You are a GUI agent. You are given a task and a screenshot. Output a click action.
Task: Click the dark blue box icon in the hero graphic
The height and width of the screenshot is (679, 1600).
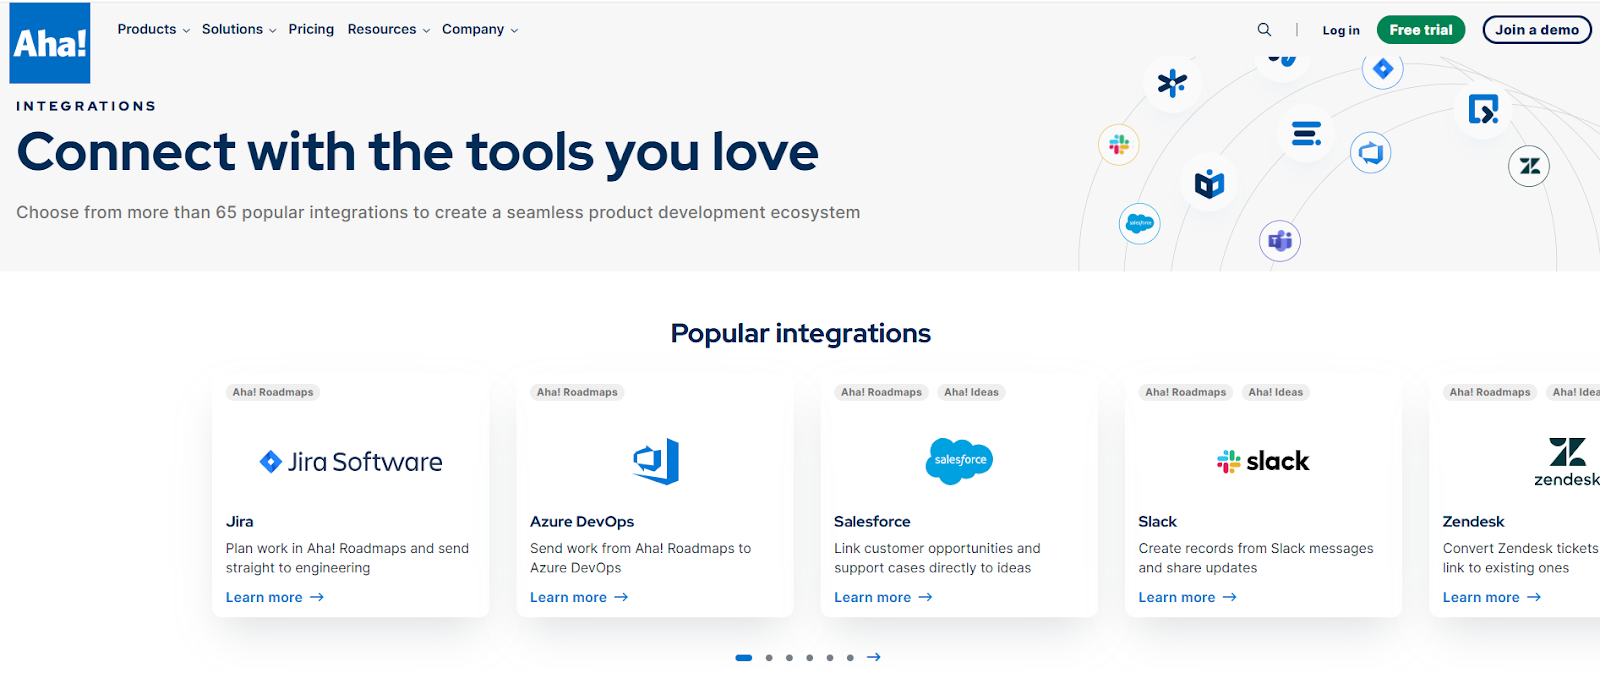[x=1209, y=184]
